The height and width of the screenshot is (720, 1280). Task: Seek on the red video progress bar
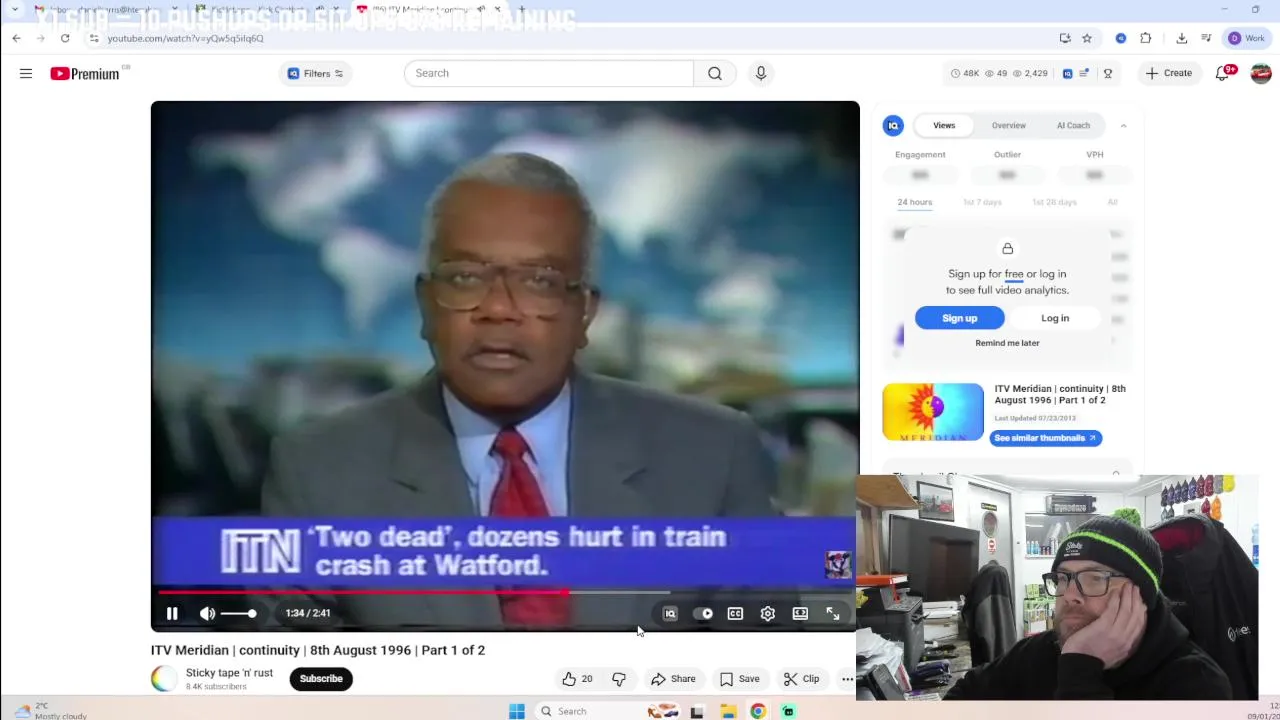[505, 592]
